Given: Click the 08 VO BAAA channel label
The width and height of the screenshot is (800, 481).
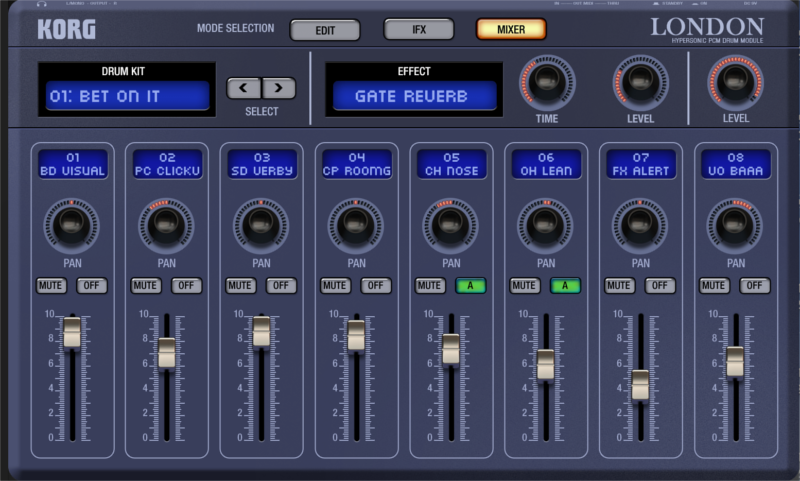Looking at the screenshot, I should (736, 164).
